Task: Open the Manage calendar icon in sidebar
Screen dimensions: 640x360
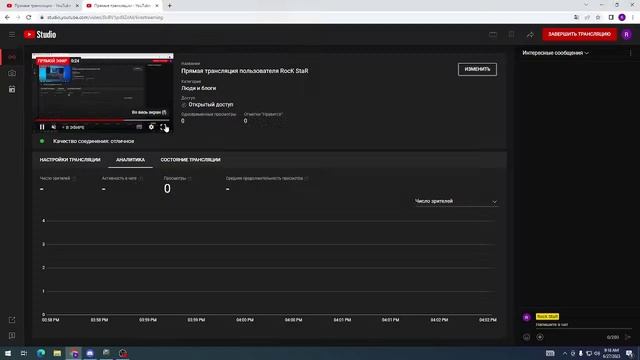Action: pos(12,89)
